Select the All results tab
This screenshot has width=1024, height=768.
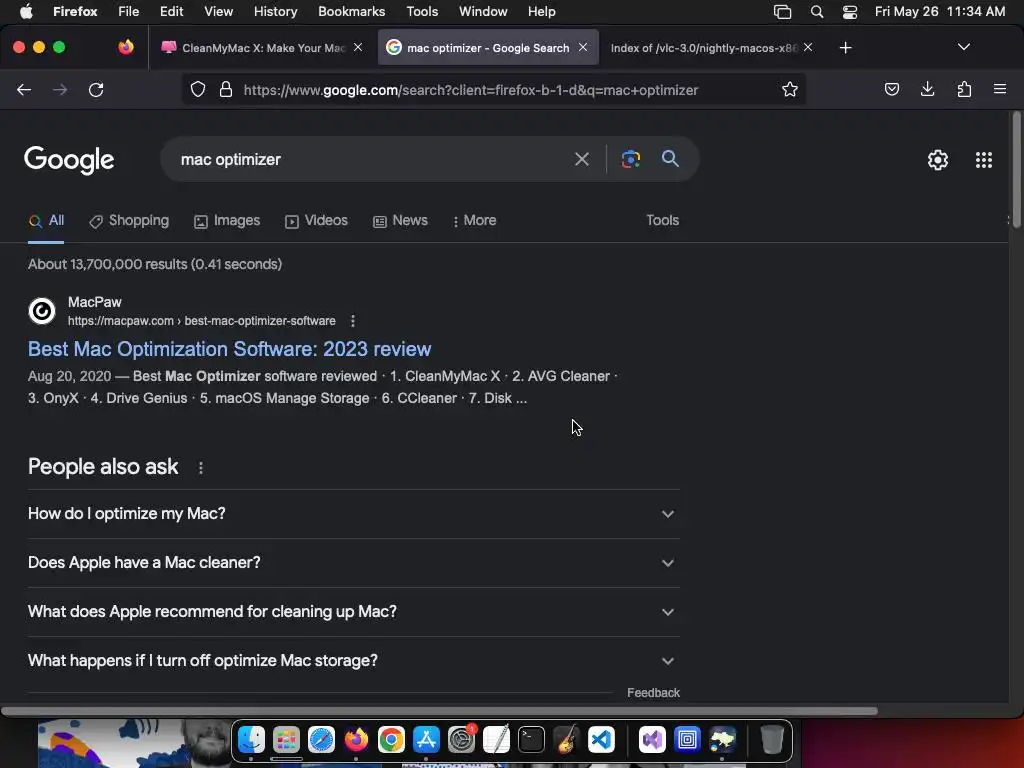pyautogui.click(x=46, y=221)
